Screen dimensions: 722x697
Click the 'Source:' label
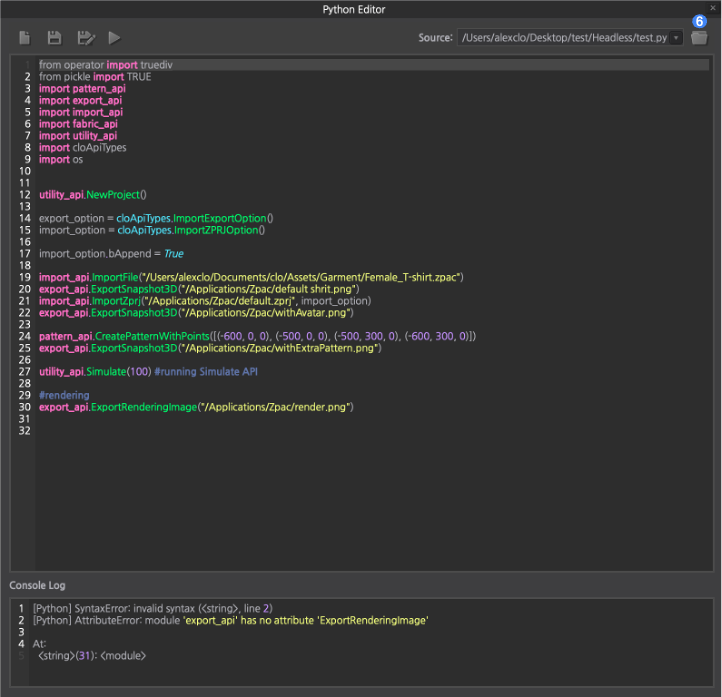click(x=435, y=38)
